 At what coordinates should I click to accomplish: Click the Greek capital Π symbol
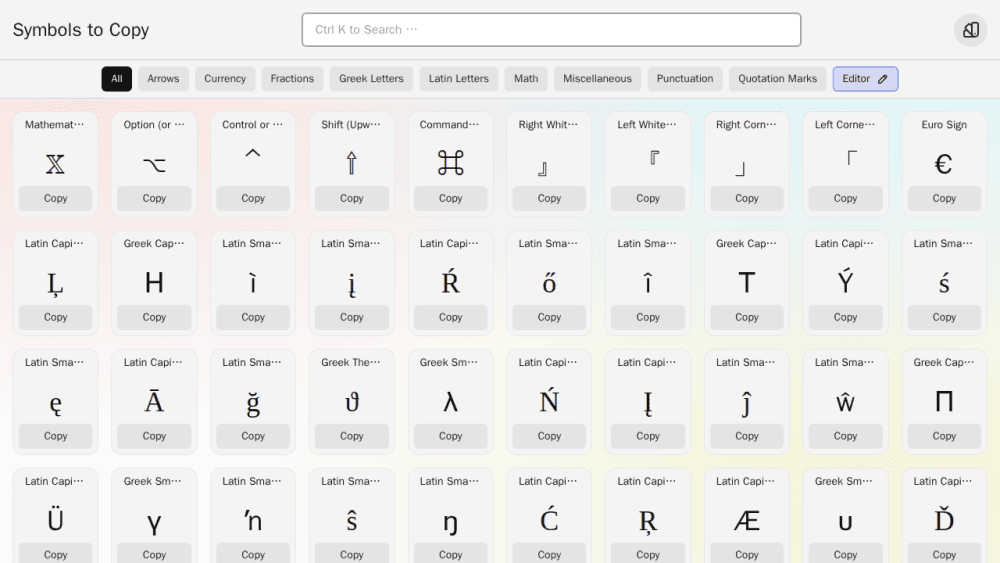point(944,402)
